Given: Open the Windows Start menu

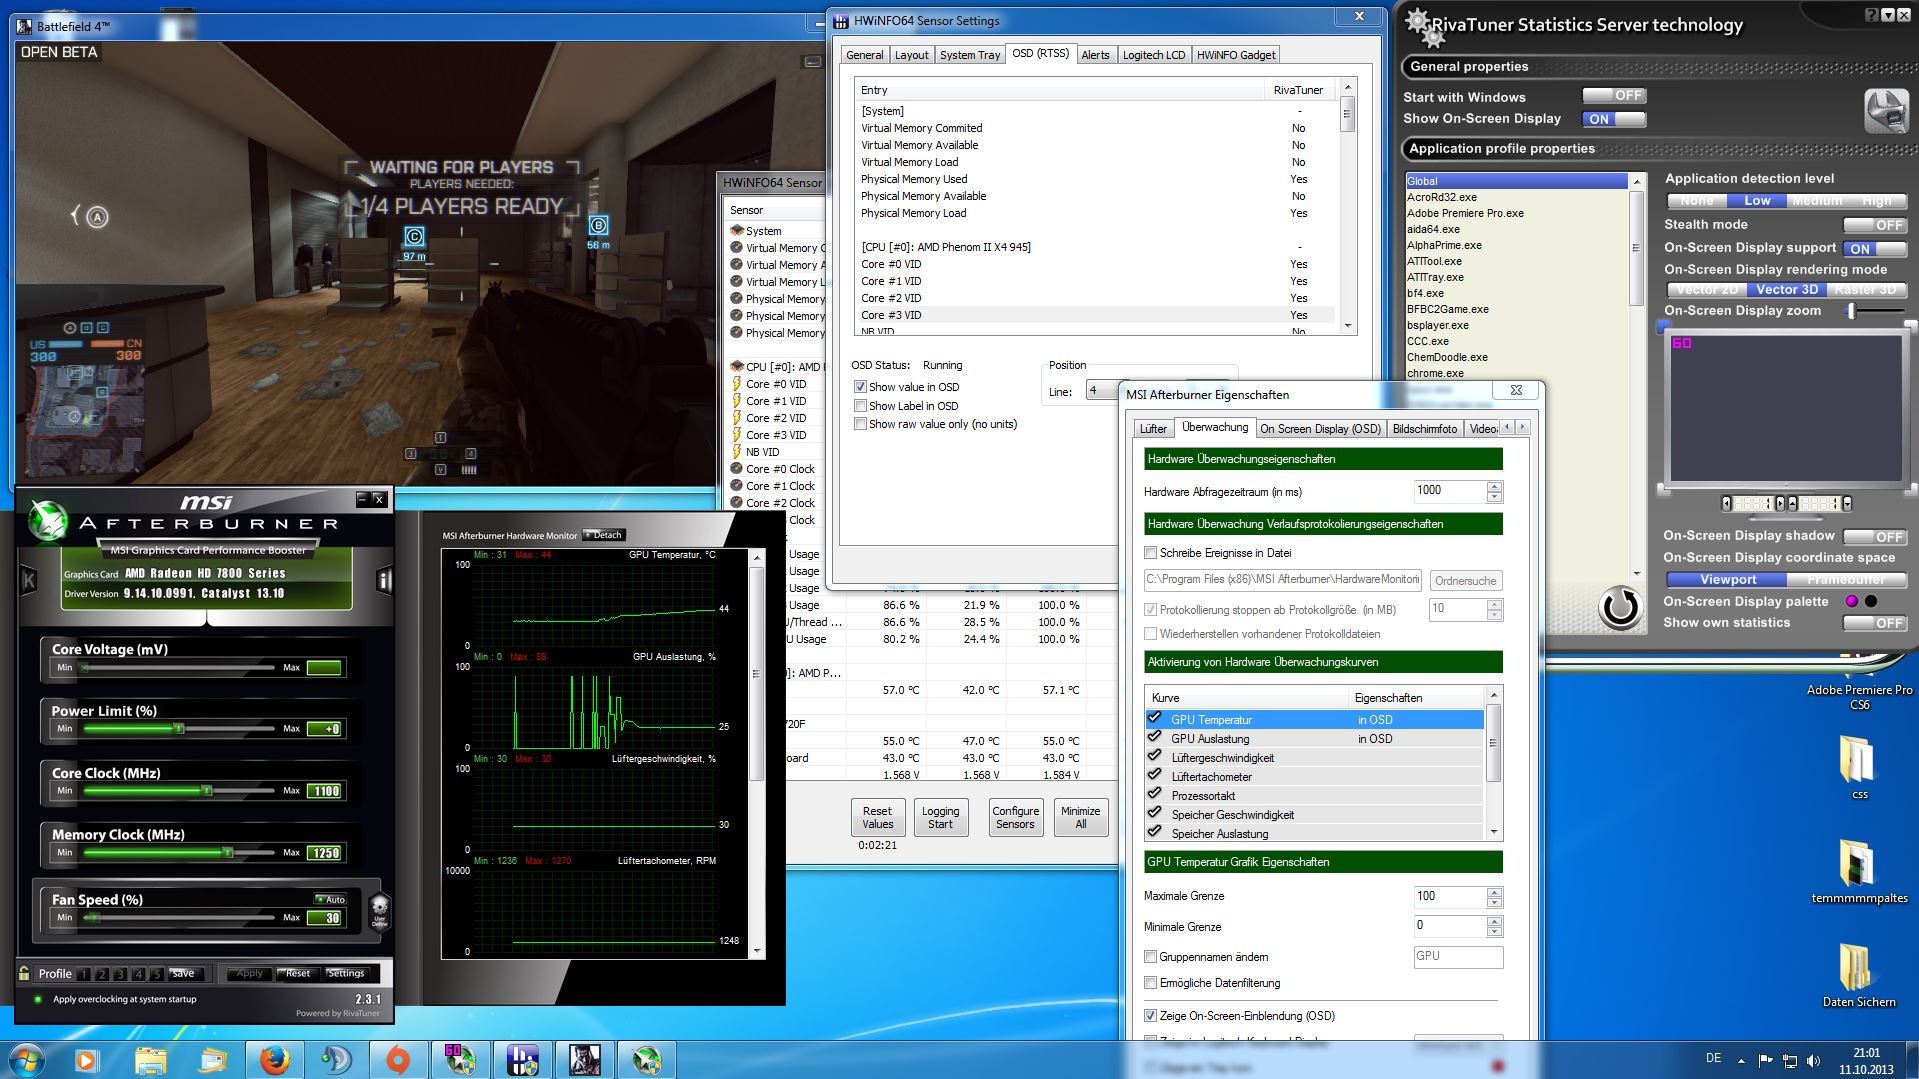Looking at the screenshot, I should 26,1060.
